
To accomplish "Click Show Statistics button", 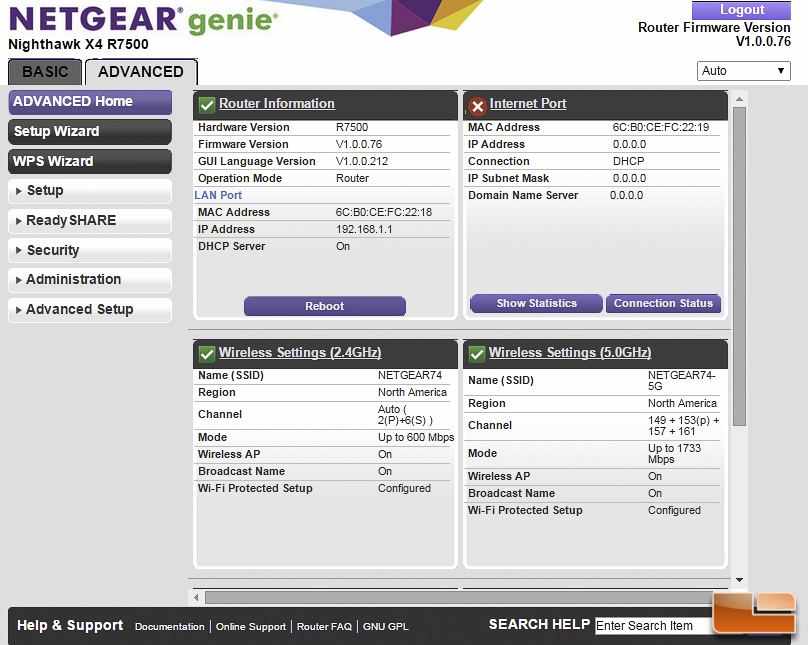I will point(536,303).
